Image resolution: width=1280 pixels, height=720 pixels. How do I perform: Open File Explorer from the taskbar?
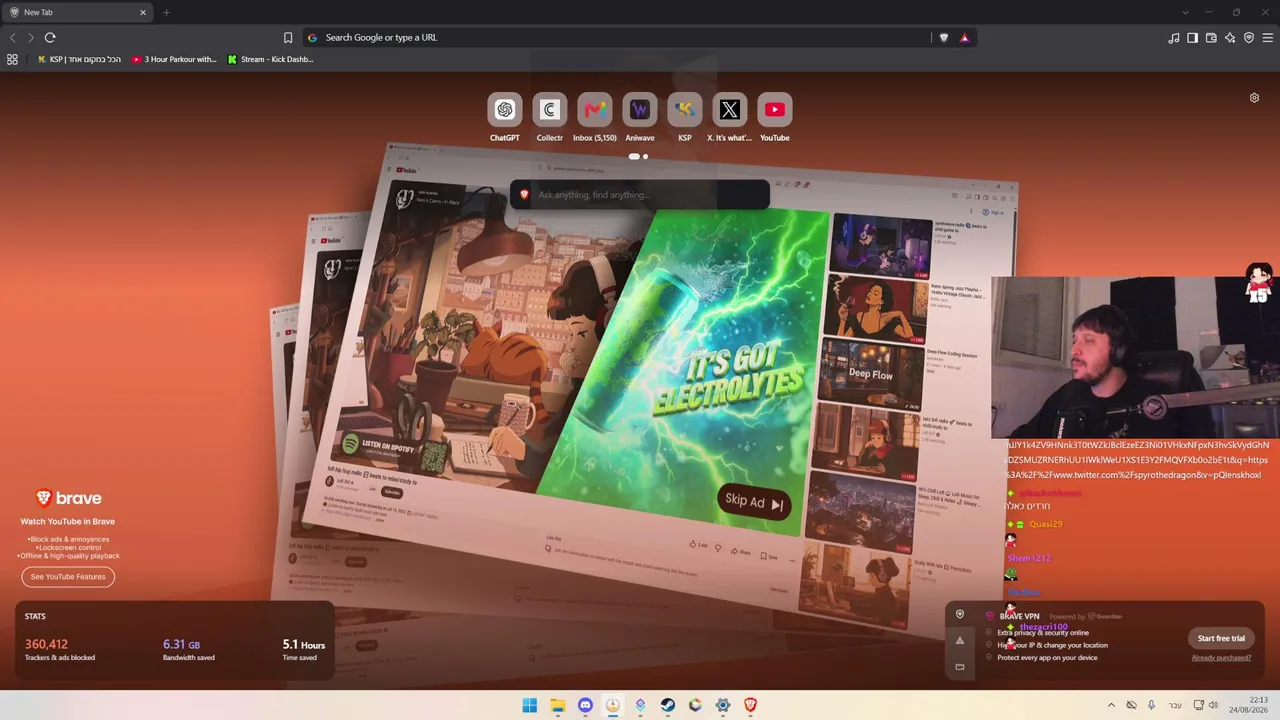tap(558, 706)
